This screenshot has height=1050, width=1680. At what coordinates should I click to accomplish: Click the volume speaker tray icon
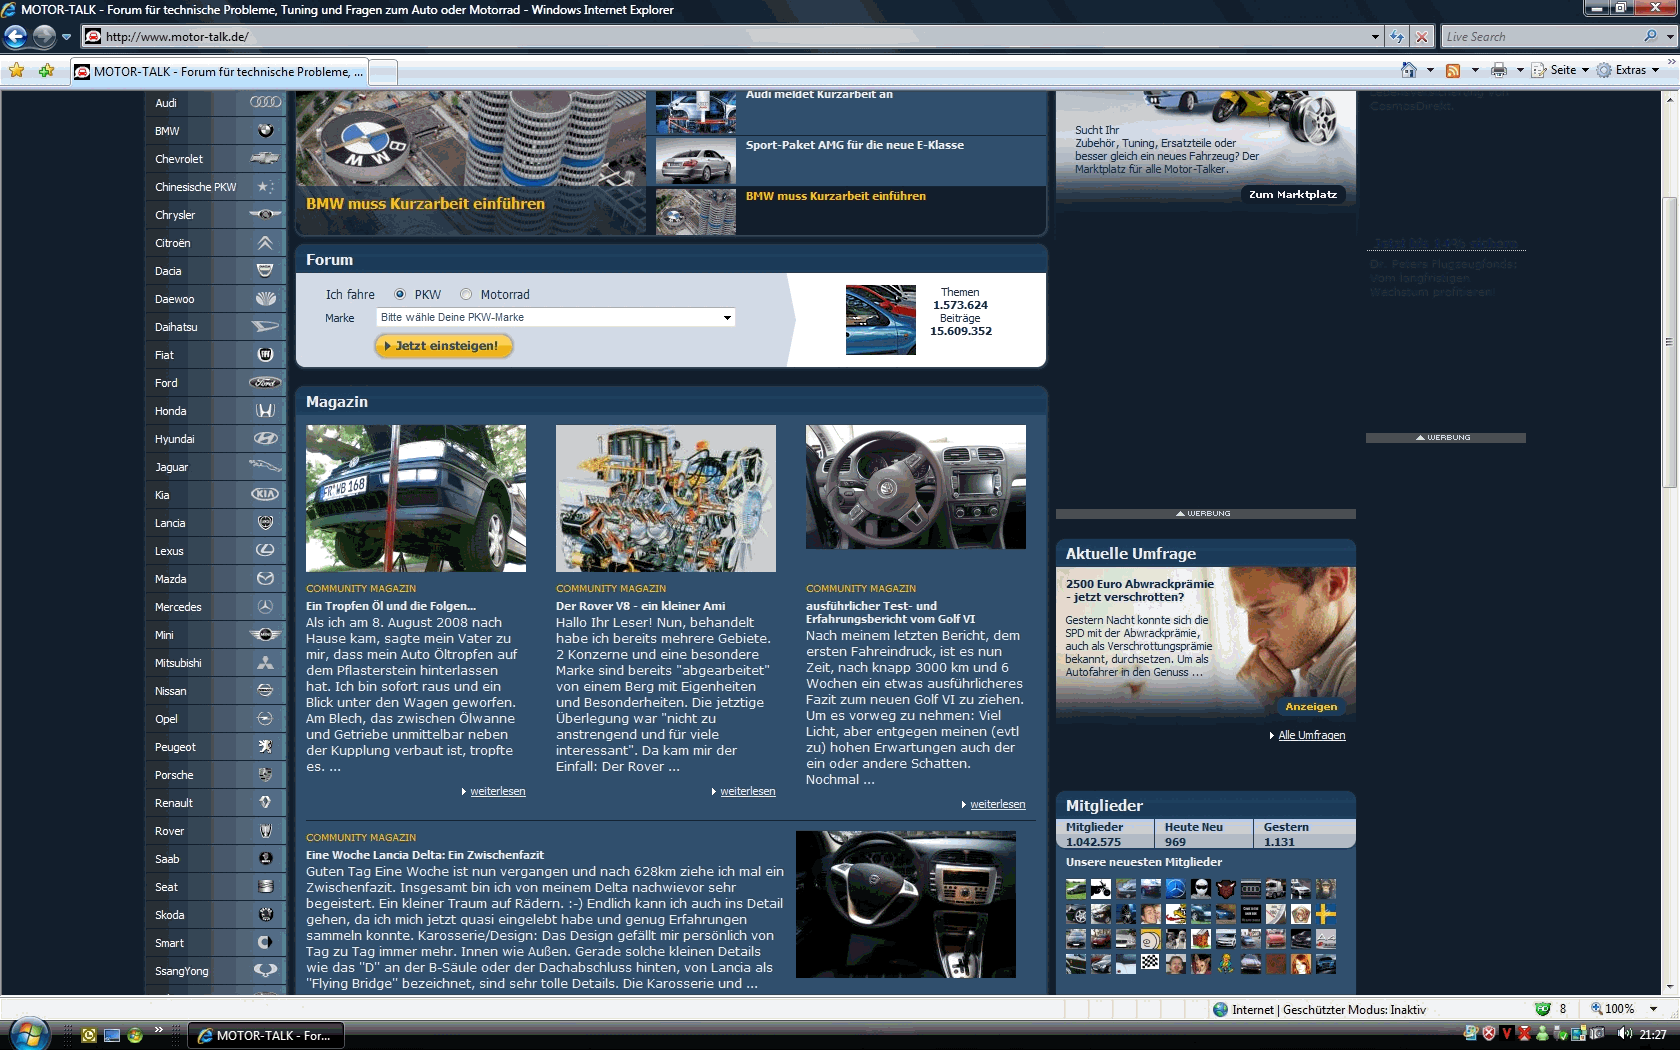point(1624,1034)
